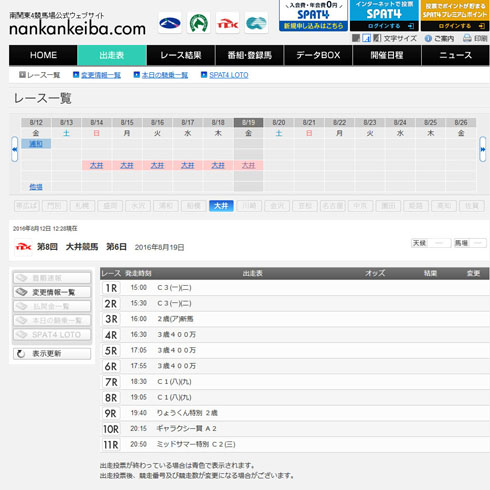Open the 8R race entry button
Screen dimensions: 490x490
(111, 397)
